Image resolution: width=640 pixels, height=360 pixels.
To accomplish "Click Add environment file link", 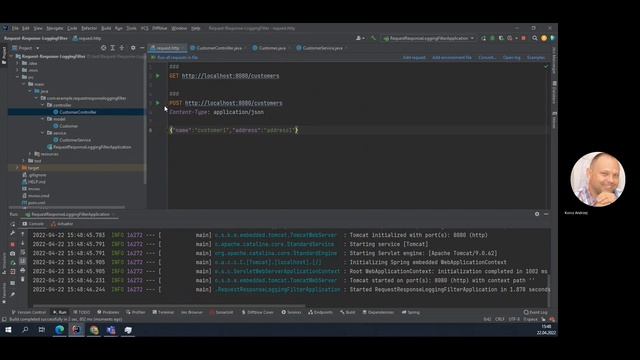I will click(x=451, y=58).
